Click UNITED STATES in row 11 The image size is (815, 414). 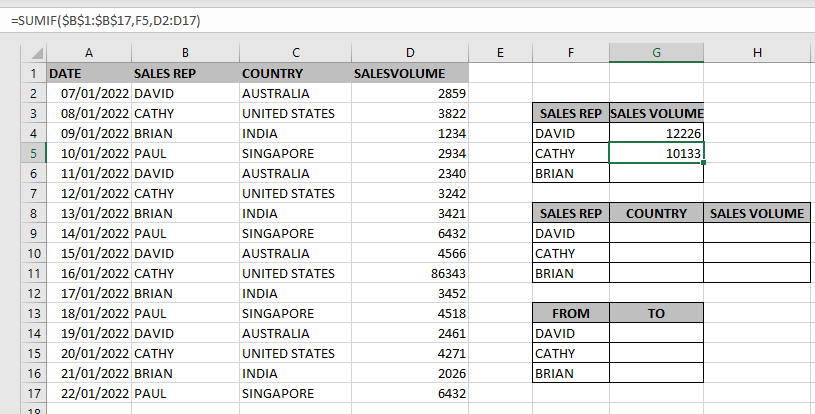tap(295, 273)
